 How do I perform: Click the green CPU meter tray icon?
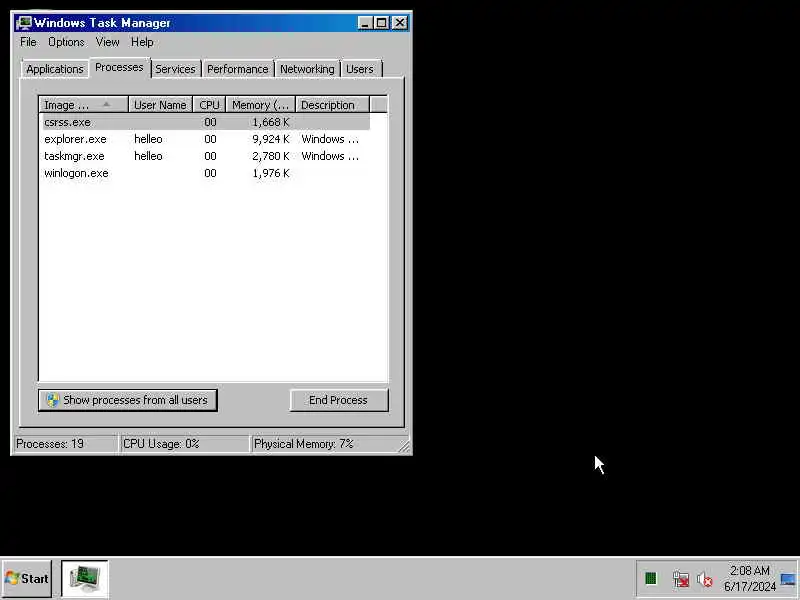pyautogui.click(x=651, y=579)
